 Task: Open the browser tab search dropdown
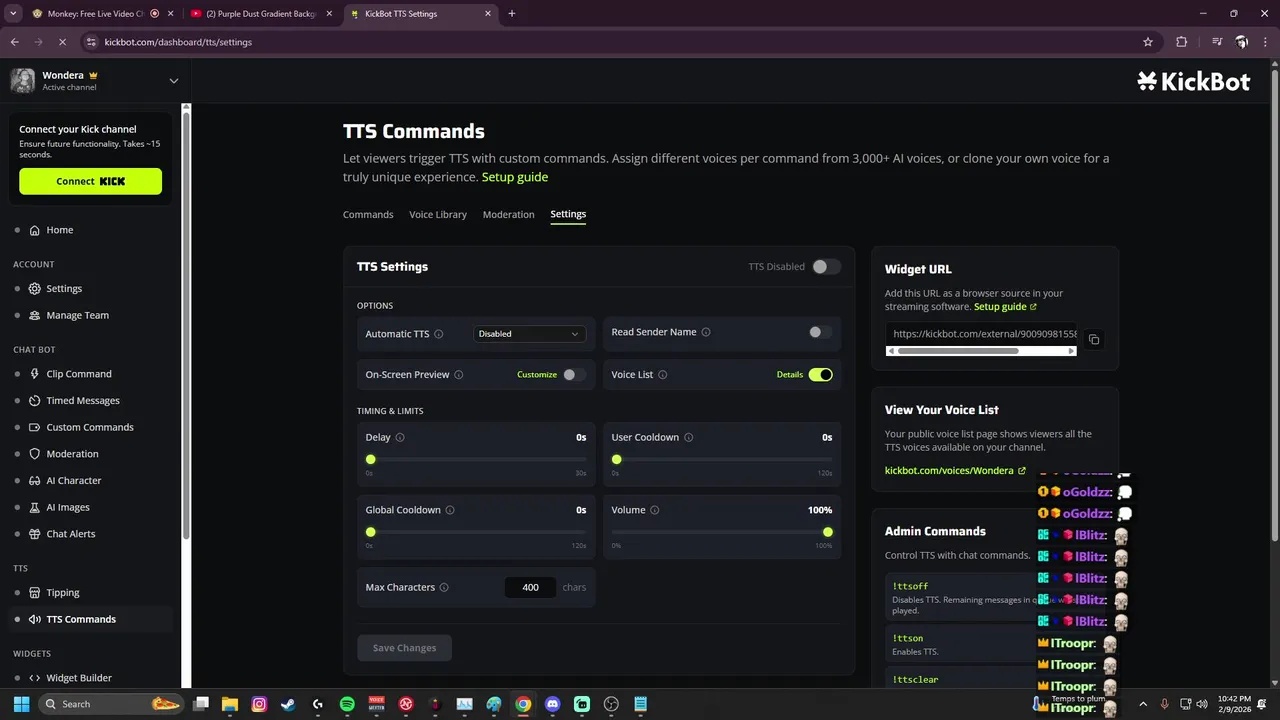13,14
